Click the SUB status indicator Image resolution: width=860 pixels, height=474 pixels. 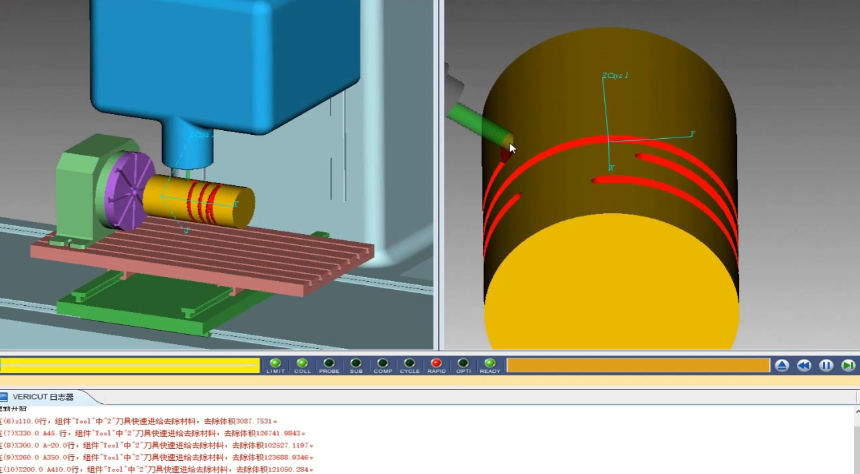[356, 364]
